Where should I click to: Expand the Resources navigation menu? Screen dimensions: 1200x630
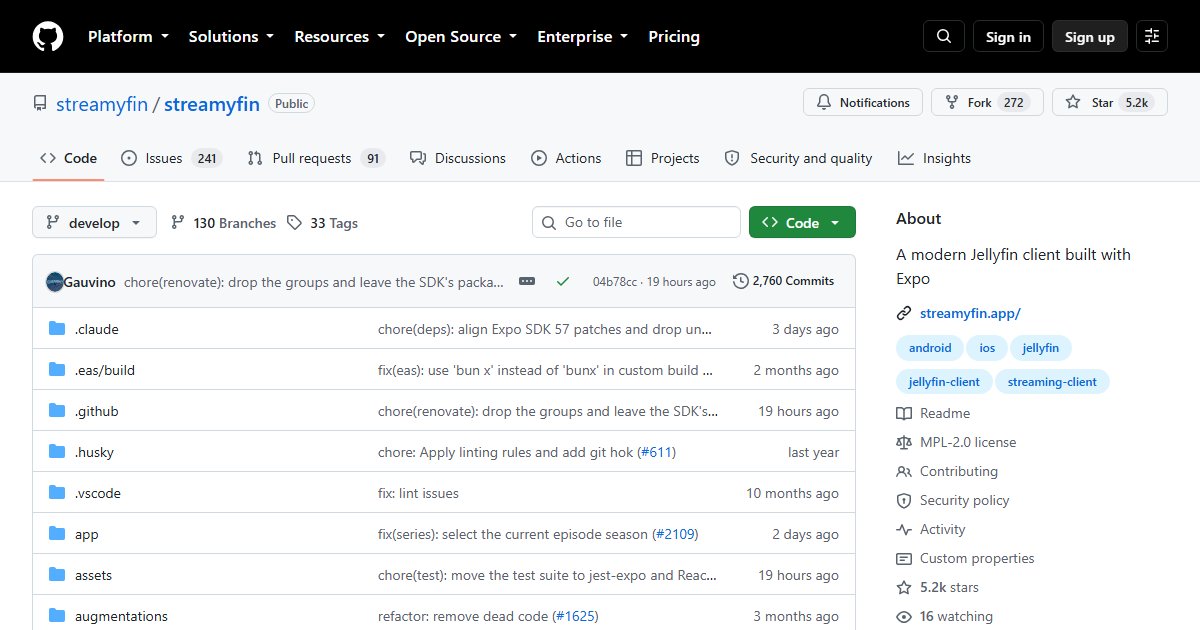(x=339, y=37)
